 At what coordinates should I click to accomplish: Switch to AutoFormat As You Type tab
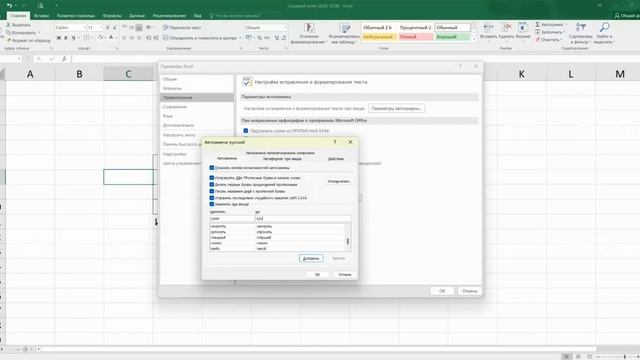[282, 159]
